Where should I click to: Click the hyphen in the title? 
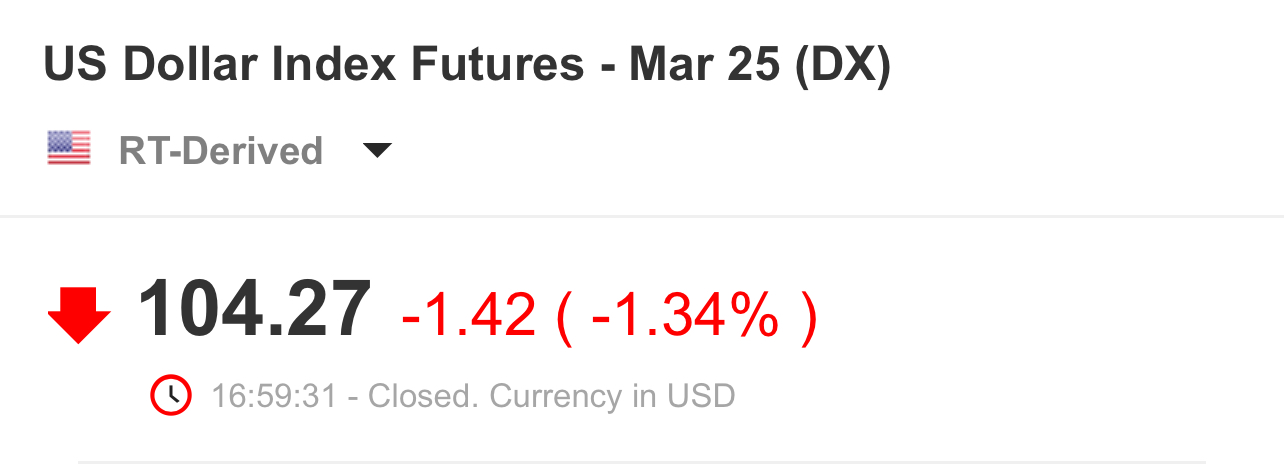coord(607,68)
